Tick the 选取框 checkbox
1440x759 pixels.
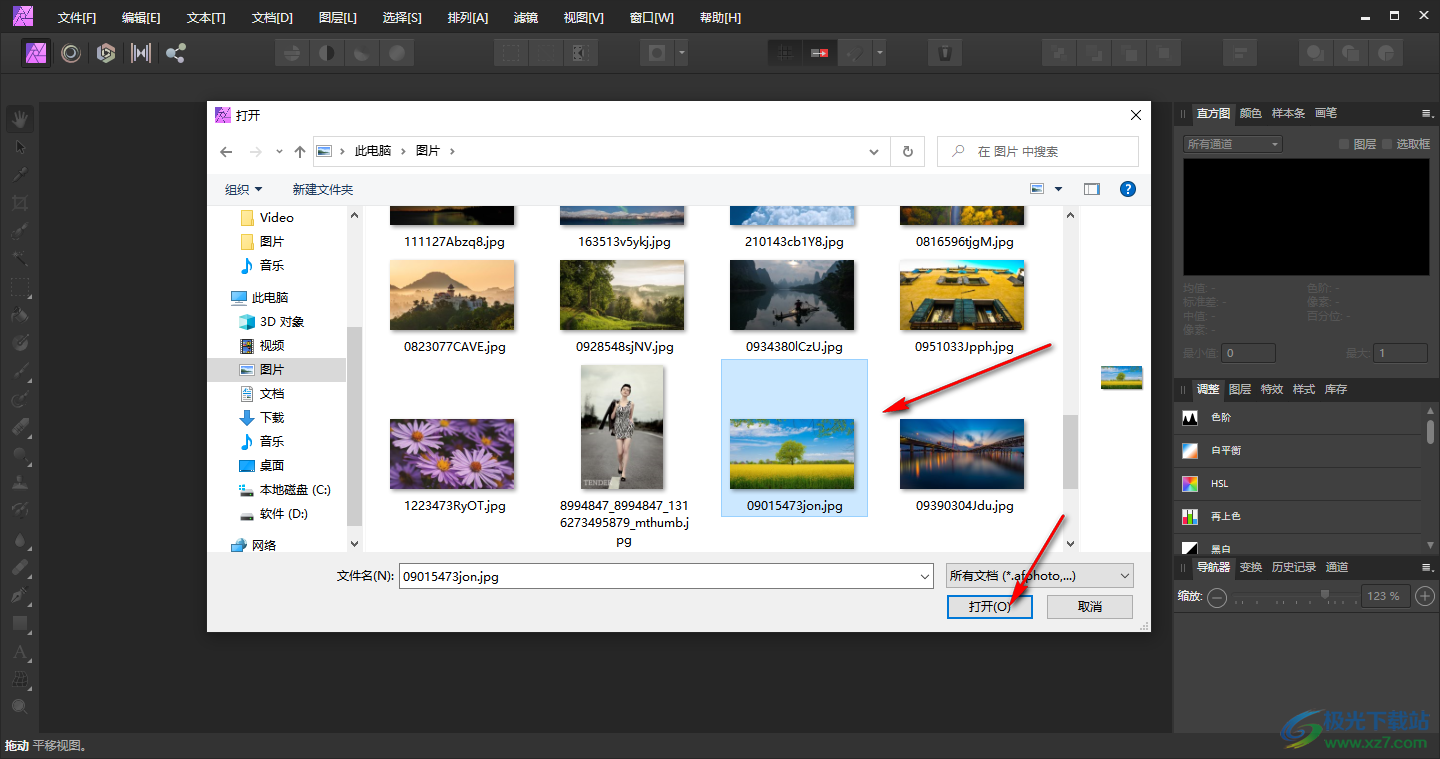[1388, 144]
